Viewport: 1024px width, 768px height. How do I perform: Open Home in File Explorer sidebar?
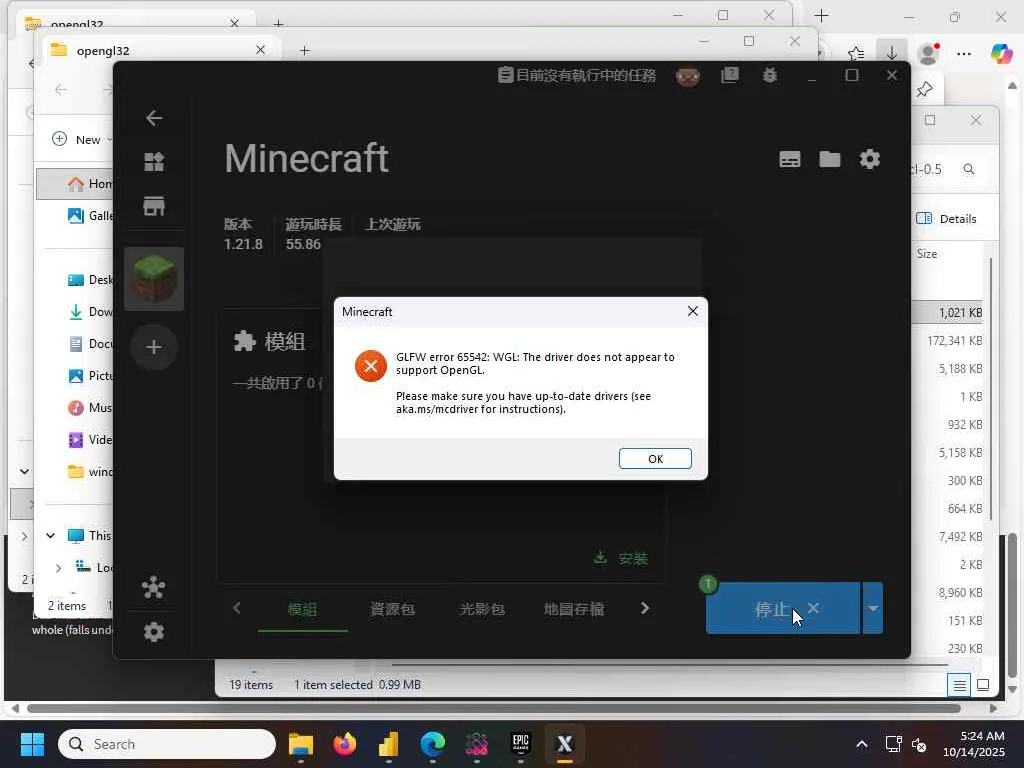(74, 184)
